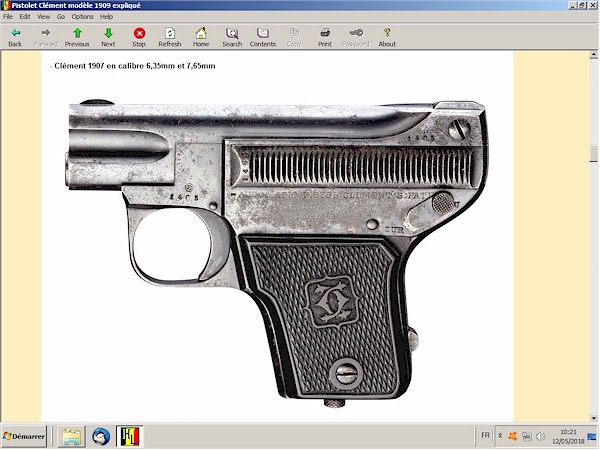Go to the Next page
Screen dimensions: 600x450
click(x=108, y=38)
